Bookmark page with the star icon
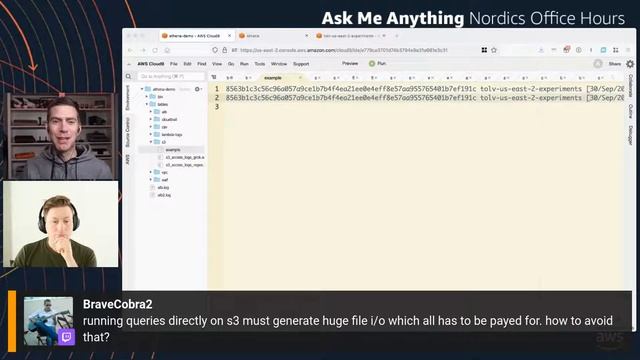The image size is (640, 360). pos(494,50)
